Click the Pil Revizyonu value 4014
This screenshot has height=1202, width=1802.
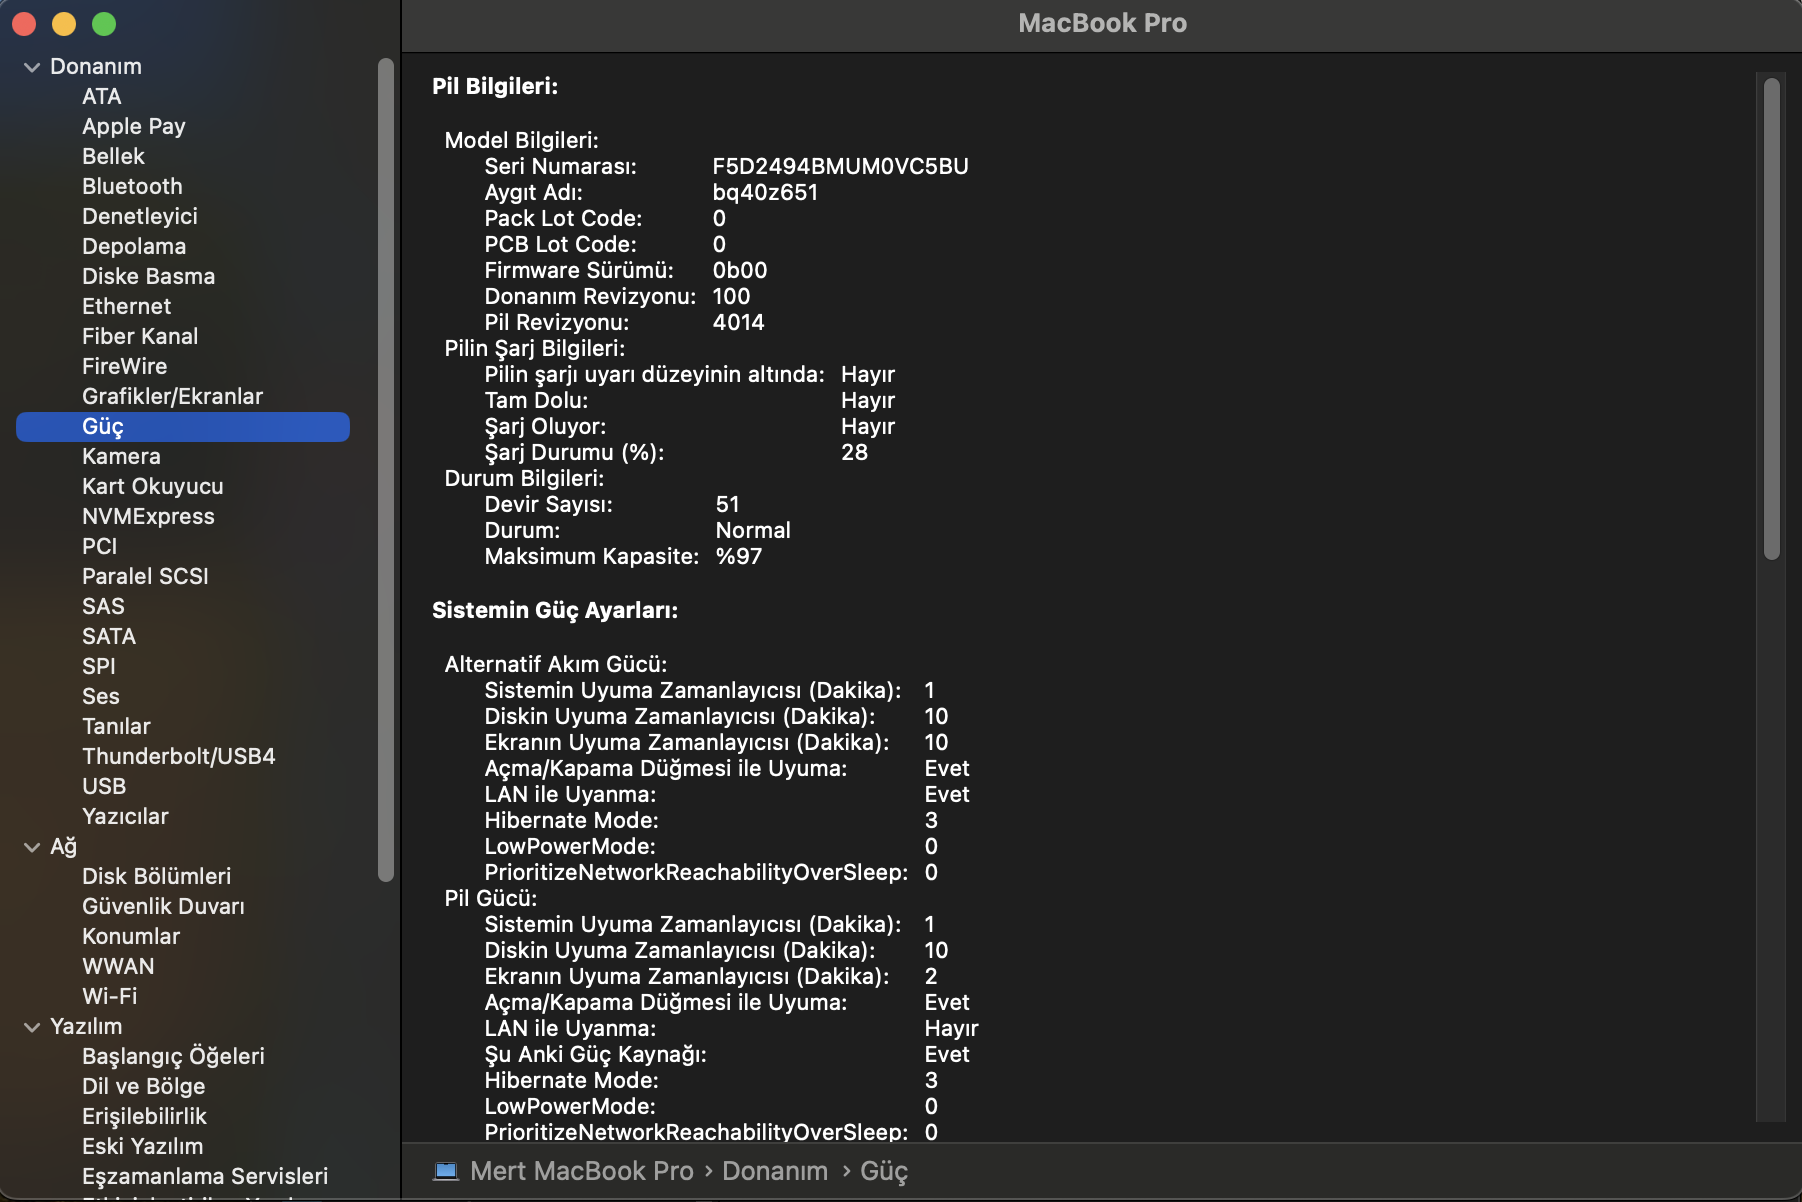tap(738, 322)
